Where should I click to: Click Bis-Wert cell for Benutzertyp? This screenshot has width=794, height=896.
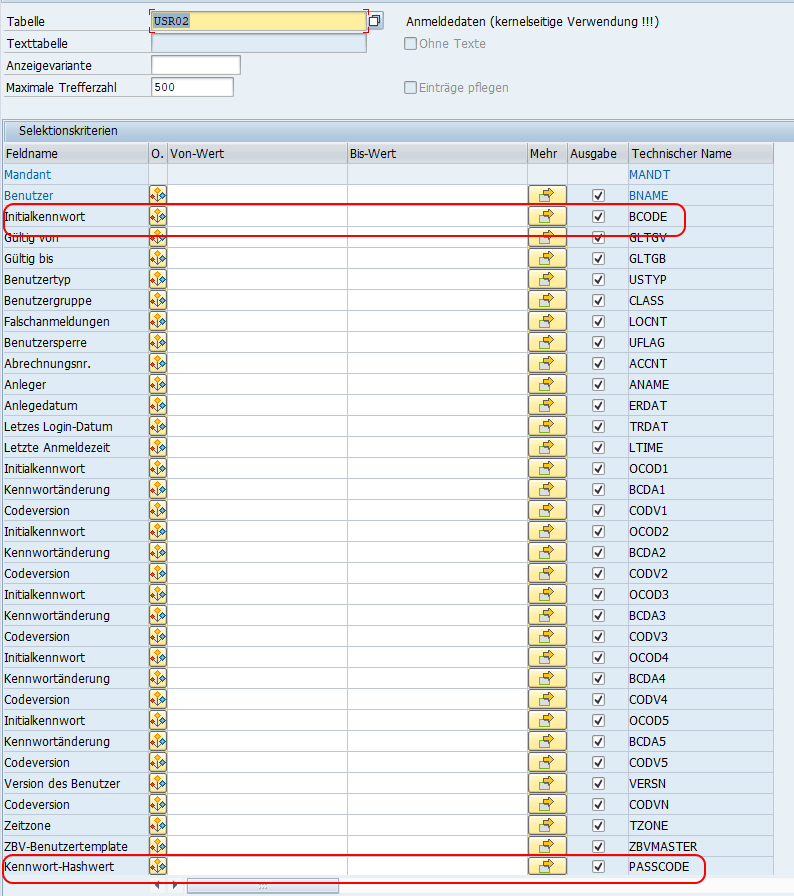(x=437, y=279)
